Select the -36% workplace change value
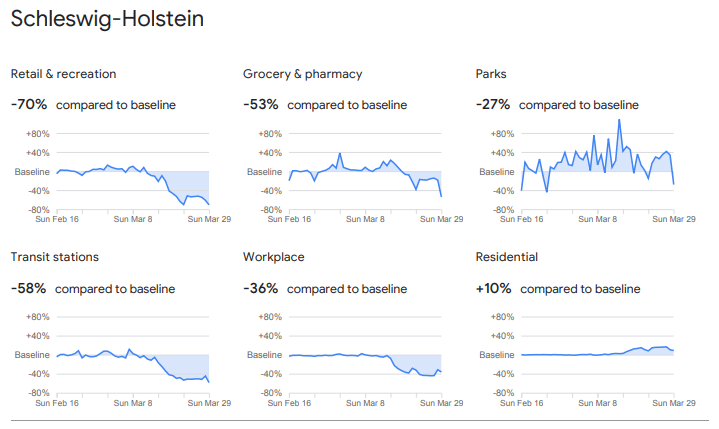Screen dimensions: 719x429 pyautogui.click(x=260, y=288)
